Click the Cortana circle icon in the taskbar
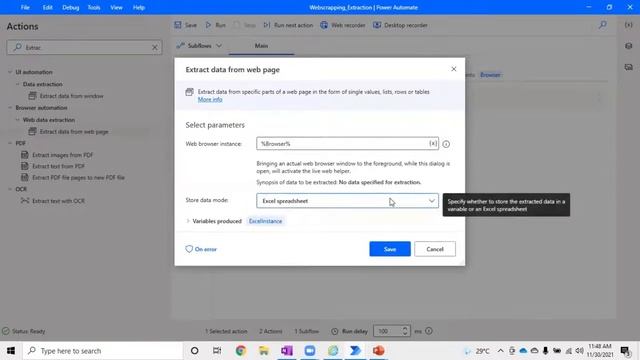This screenshot has width=640, height=360. (195, 351)
